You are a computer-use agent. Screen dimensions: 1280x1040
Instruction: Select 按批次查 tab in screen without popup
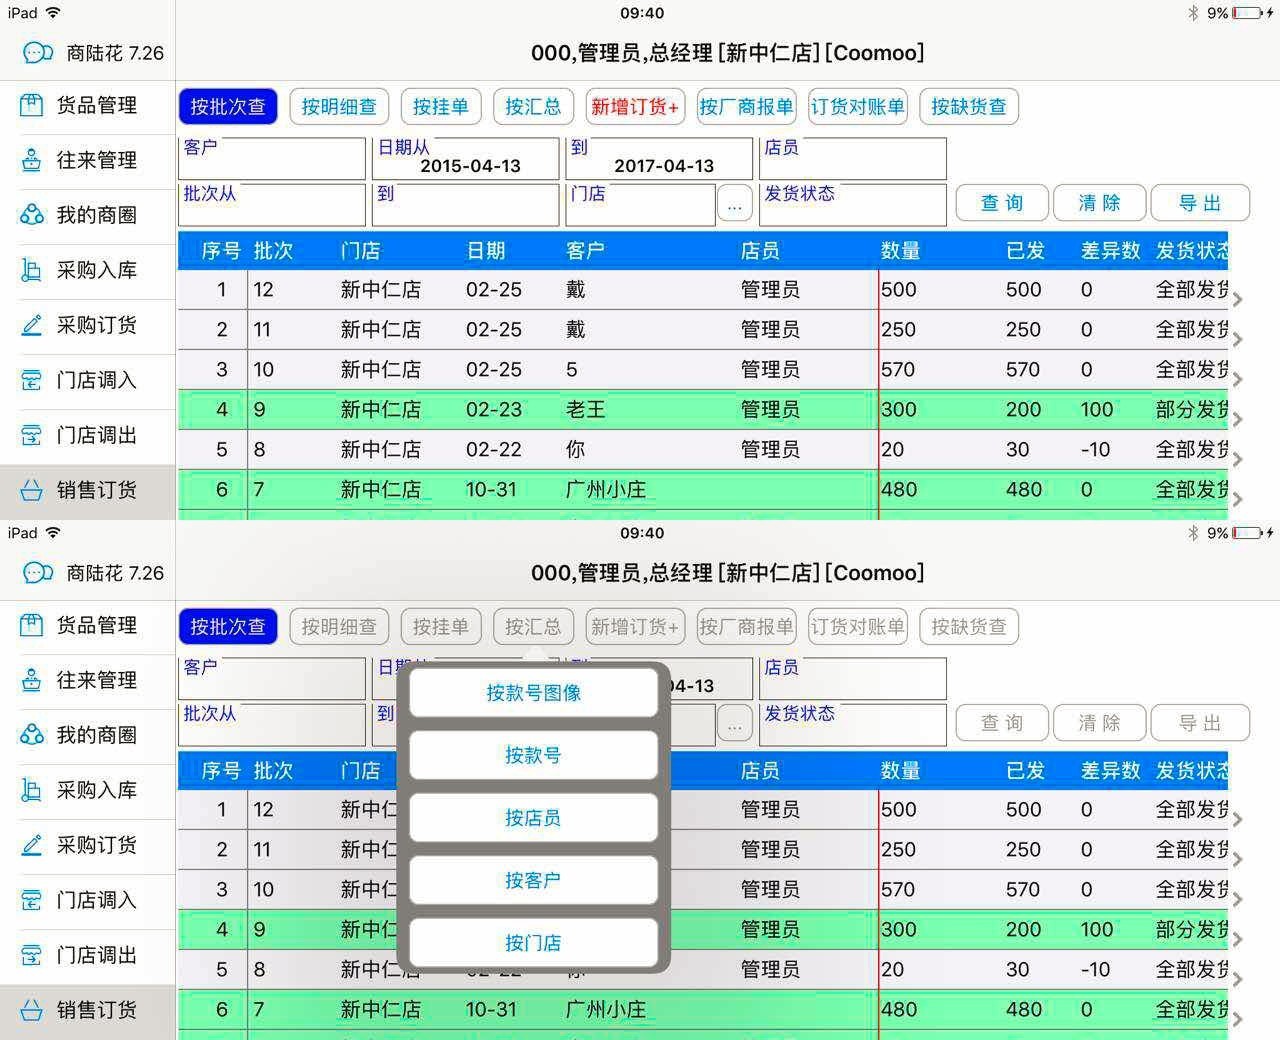point(228,107)
